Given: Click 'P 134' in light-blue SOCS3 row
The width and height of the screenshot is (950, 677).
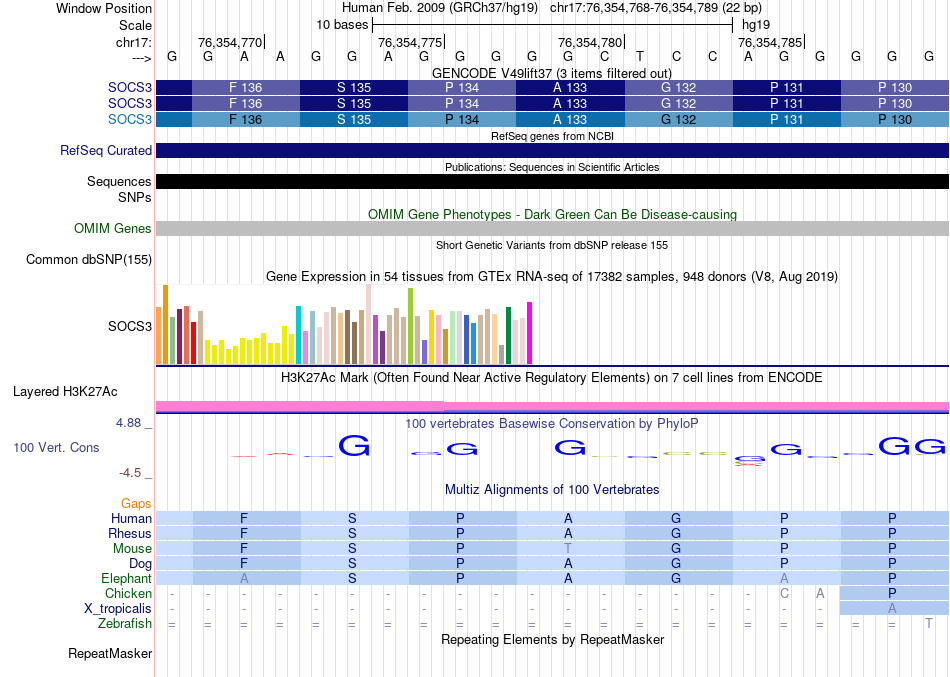Looking at the screenshot, I should [x=462, y=119].
